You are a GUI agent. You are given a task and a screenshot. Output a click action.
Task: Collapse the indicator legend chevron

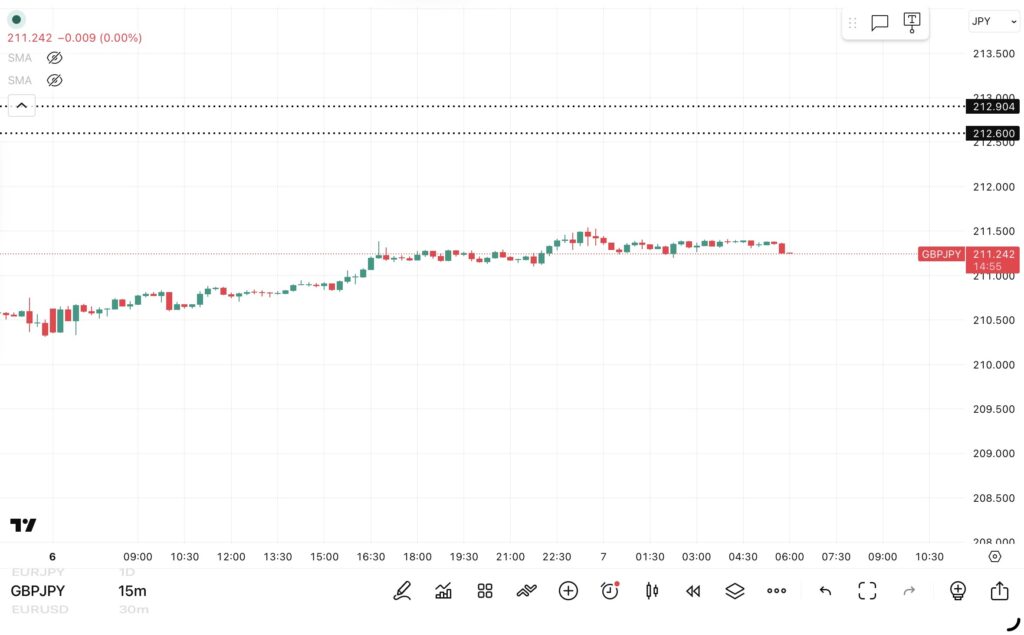[22, 105]
